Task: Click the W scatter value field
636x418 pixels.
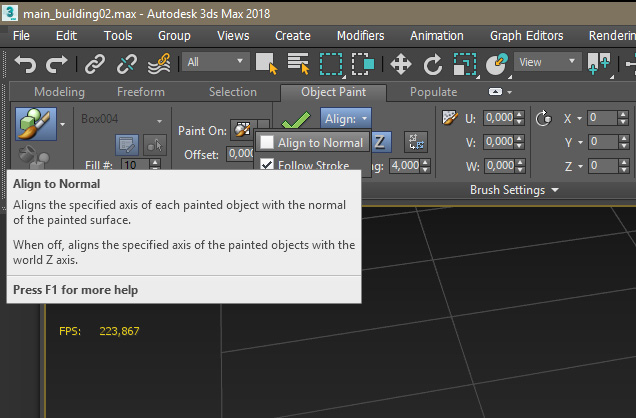Action: [499, 166]
